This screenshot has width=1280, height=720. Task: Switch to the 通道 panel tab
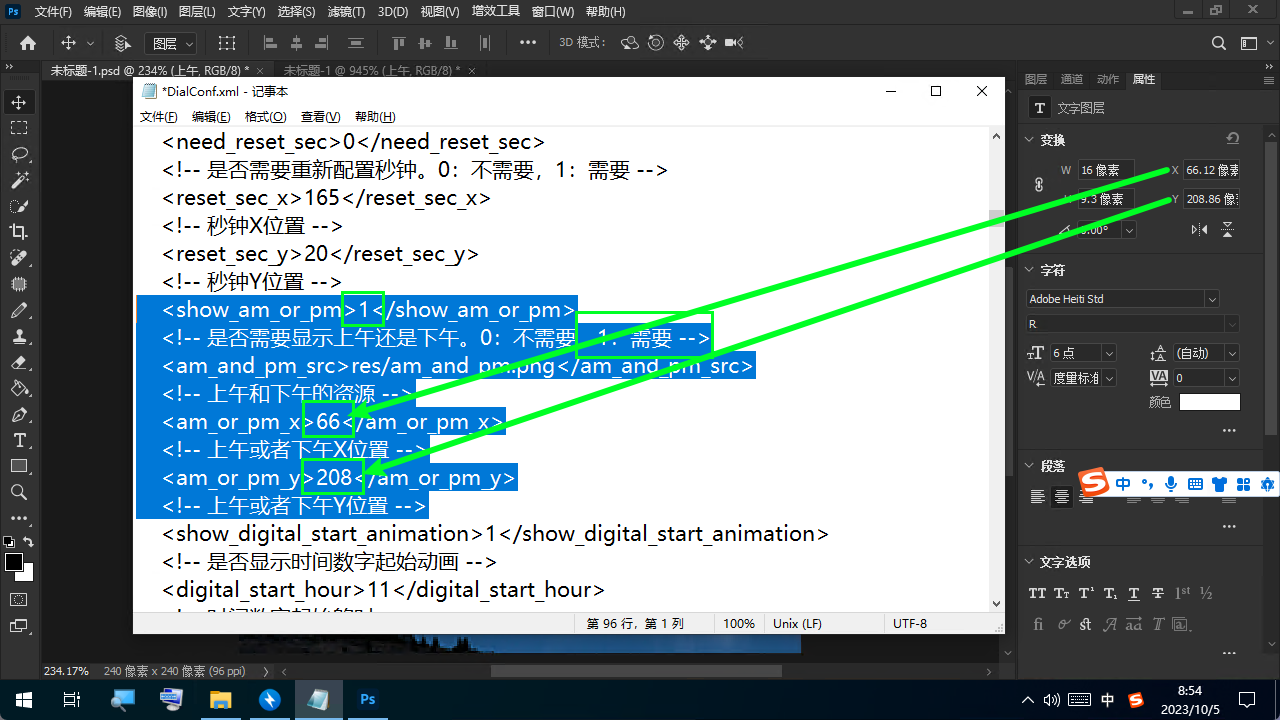[x=1071, y=79]
